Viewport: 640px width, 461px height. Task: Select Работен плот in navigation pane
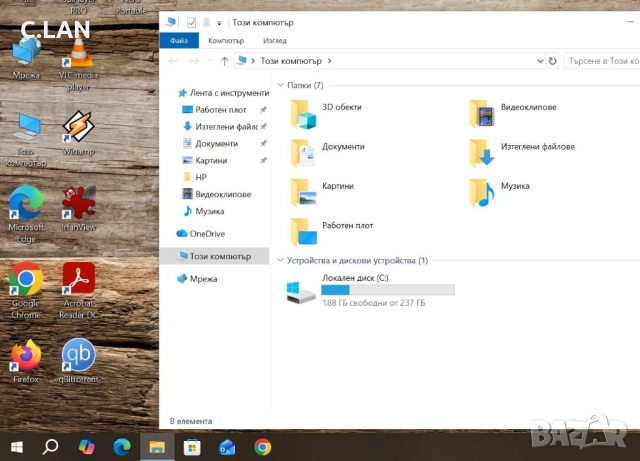click(x=220, y=109)
